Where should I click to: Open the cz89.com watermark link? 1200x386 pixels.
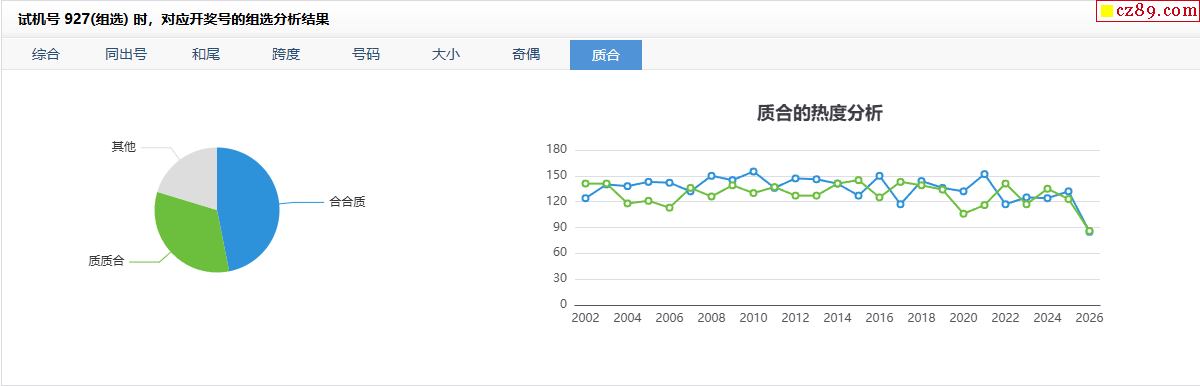click(1151, 11)
